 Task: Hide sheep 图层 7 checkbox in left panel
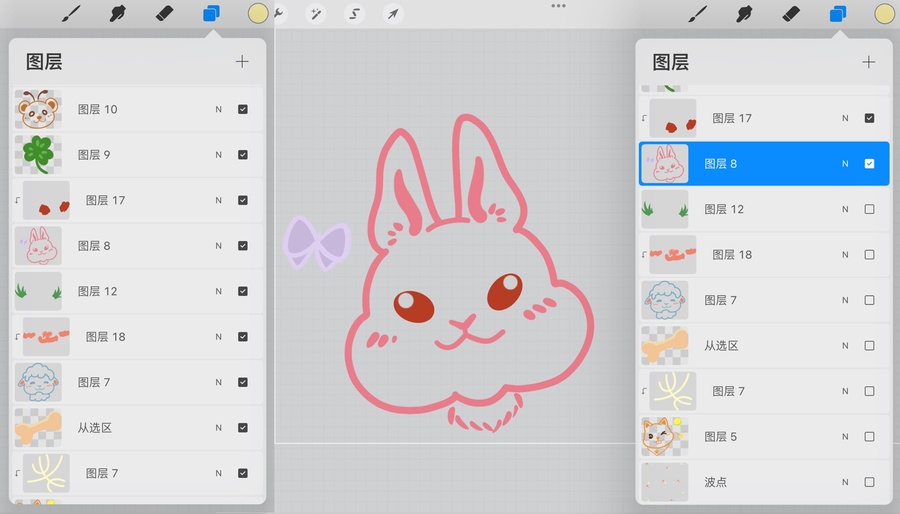(243, 382)
